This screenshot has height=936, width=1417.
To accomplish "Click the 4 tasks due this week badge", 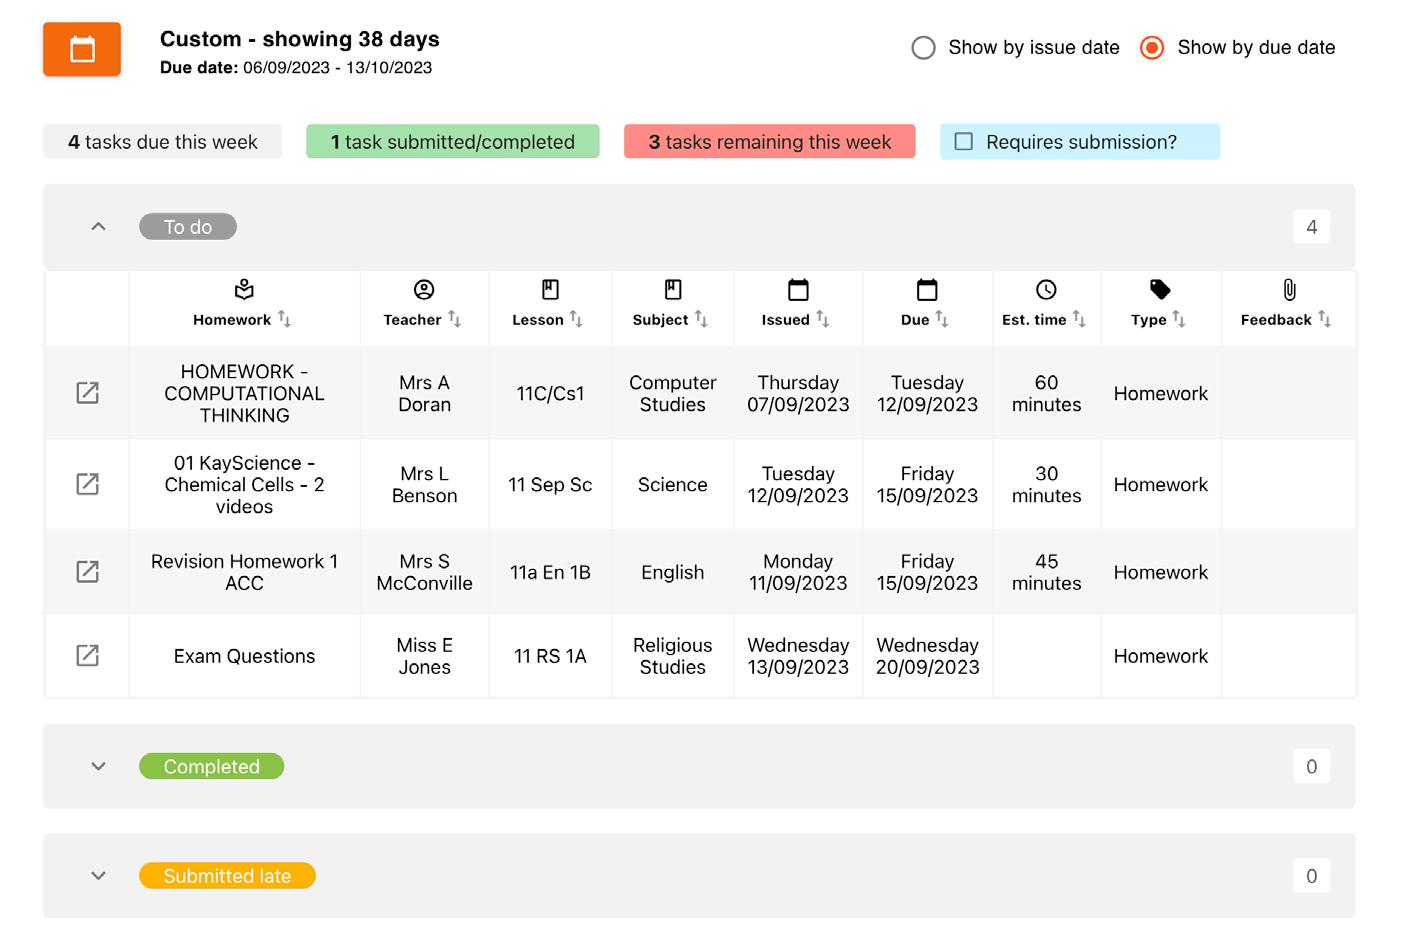I will tap(162, 142).
